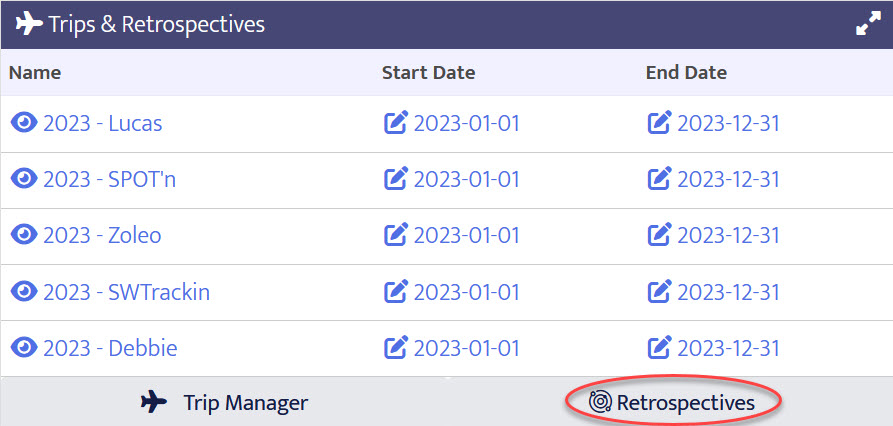Viewport: 893px width, 426px height.
Task: Click the eye icon for 2023 - Debbie
Action: [24, 348]
